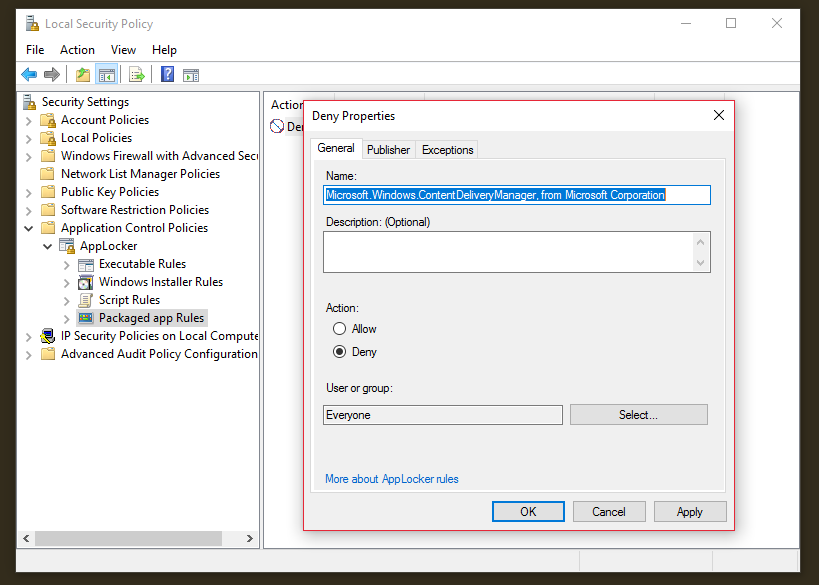Select Packaged app Rules tree label
The image size is (819, 585).
click(x=151, y=318)
